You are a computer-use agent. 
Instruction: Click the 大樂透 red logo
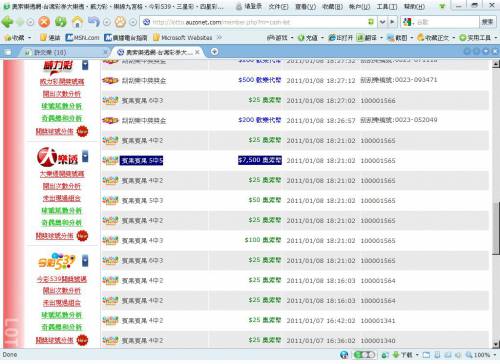tap(57, 157)
